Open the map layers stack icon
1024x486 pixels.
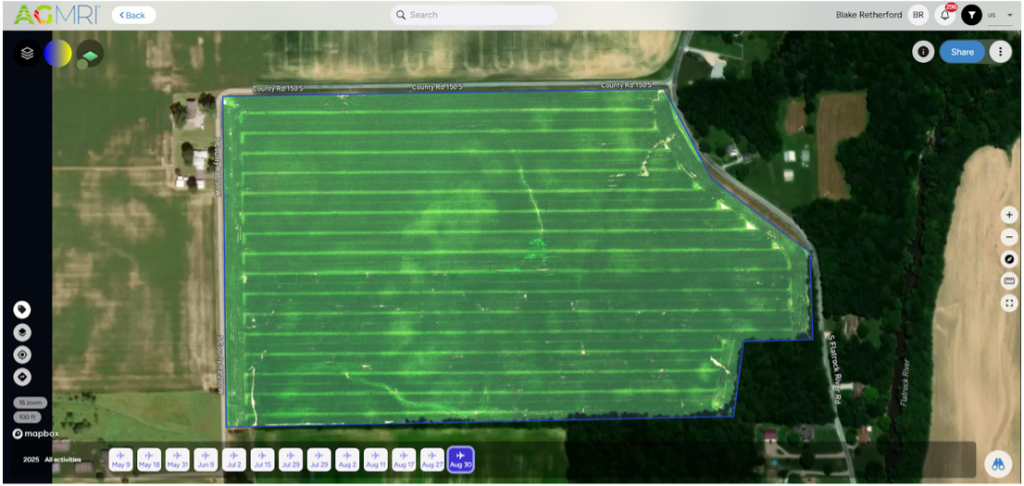click(x=26, y=53)
